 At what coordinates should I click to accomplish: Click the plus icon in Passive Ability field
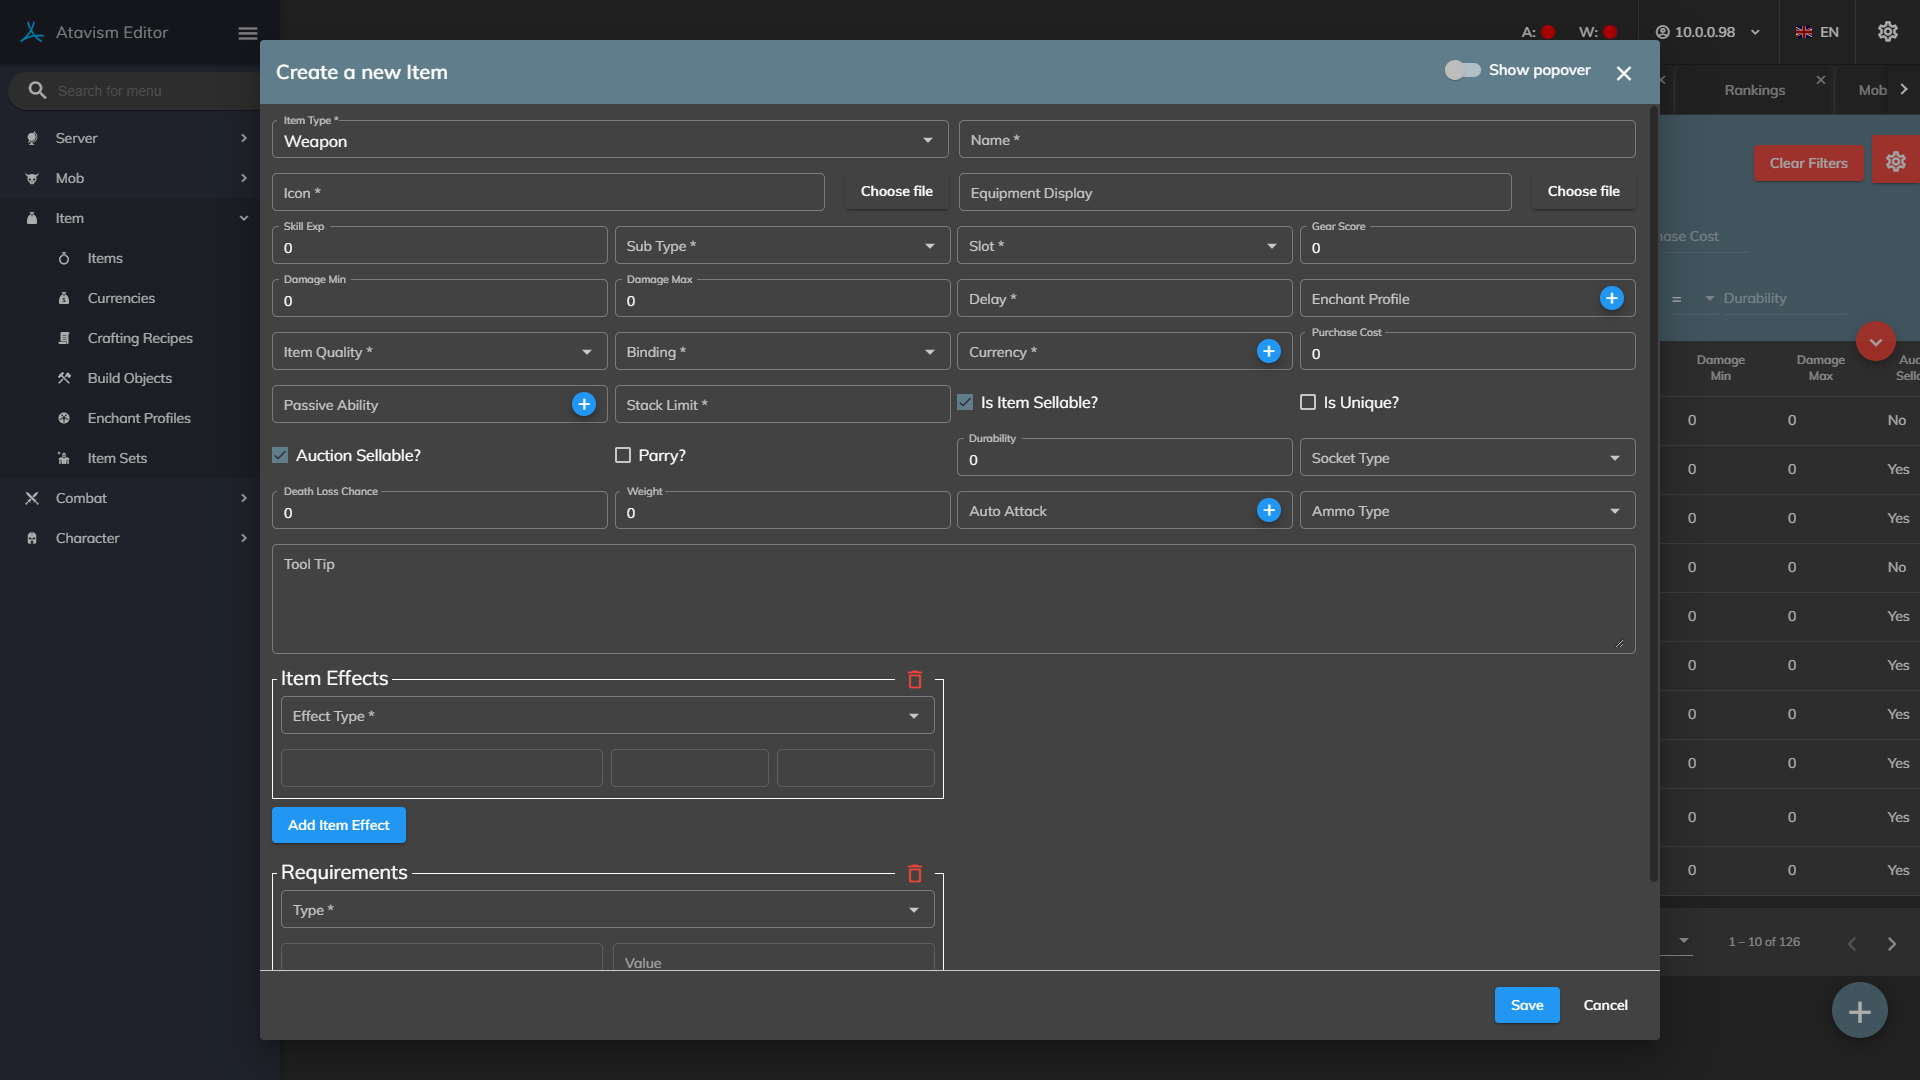coord(583,404)
